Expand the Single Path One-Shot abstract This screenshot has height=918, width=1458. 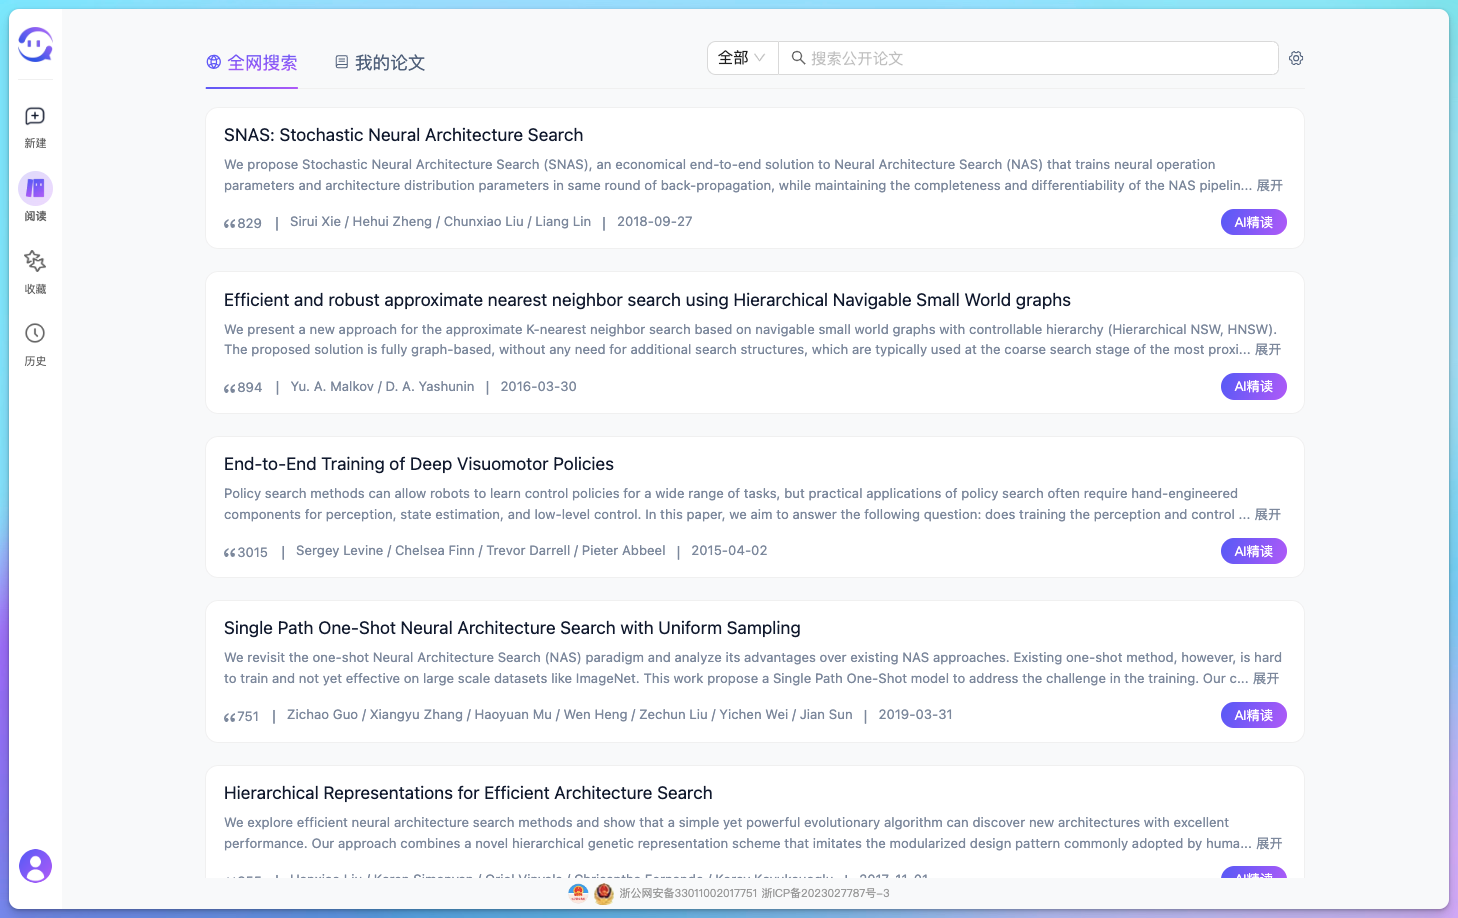pyautogui.click(x=1266, y=679)
